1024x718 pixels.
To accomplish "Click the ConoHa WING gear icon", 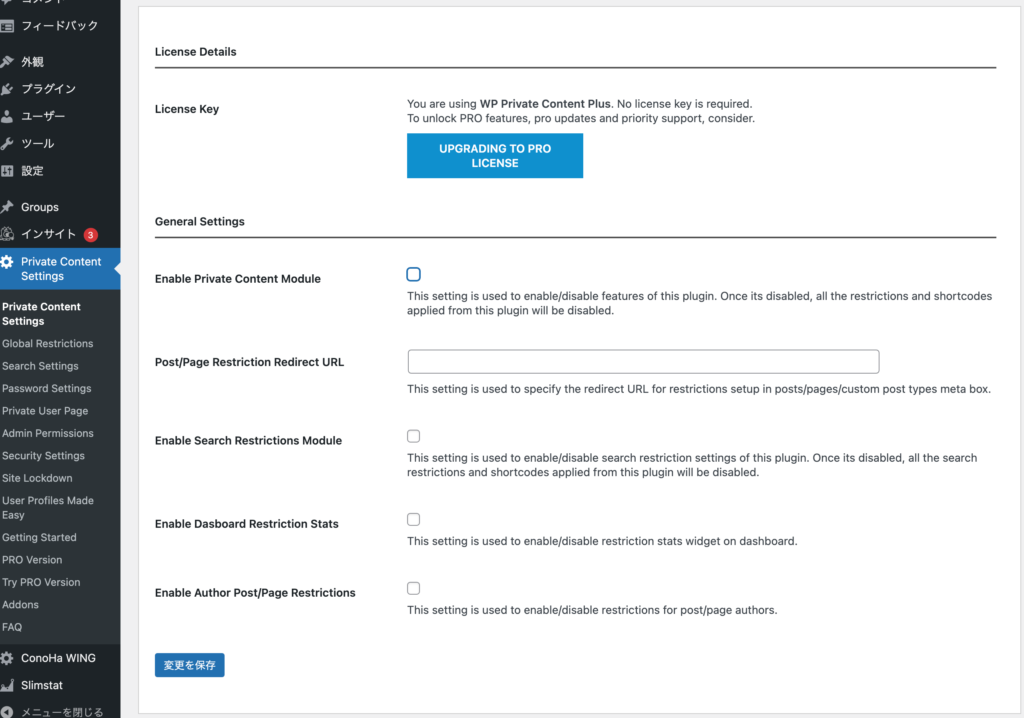I will tap(7, 659).
